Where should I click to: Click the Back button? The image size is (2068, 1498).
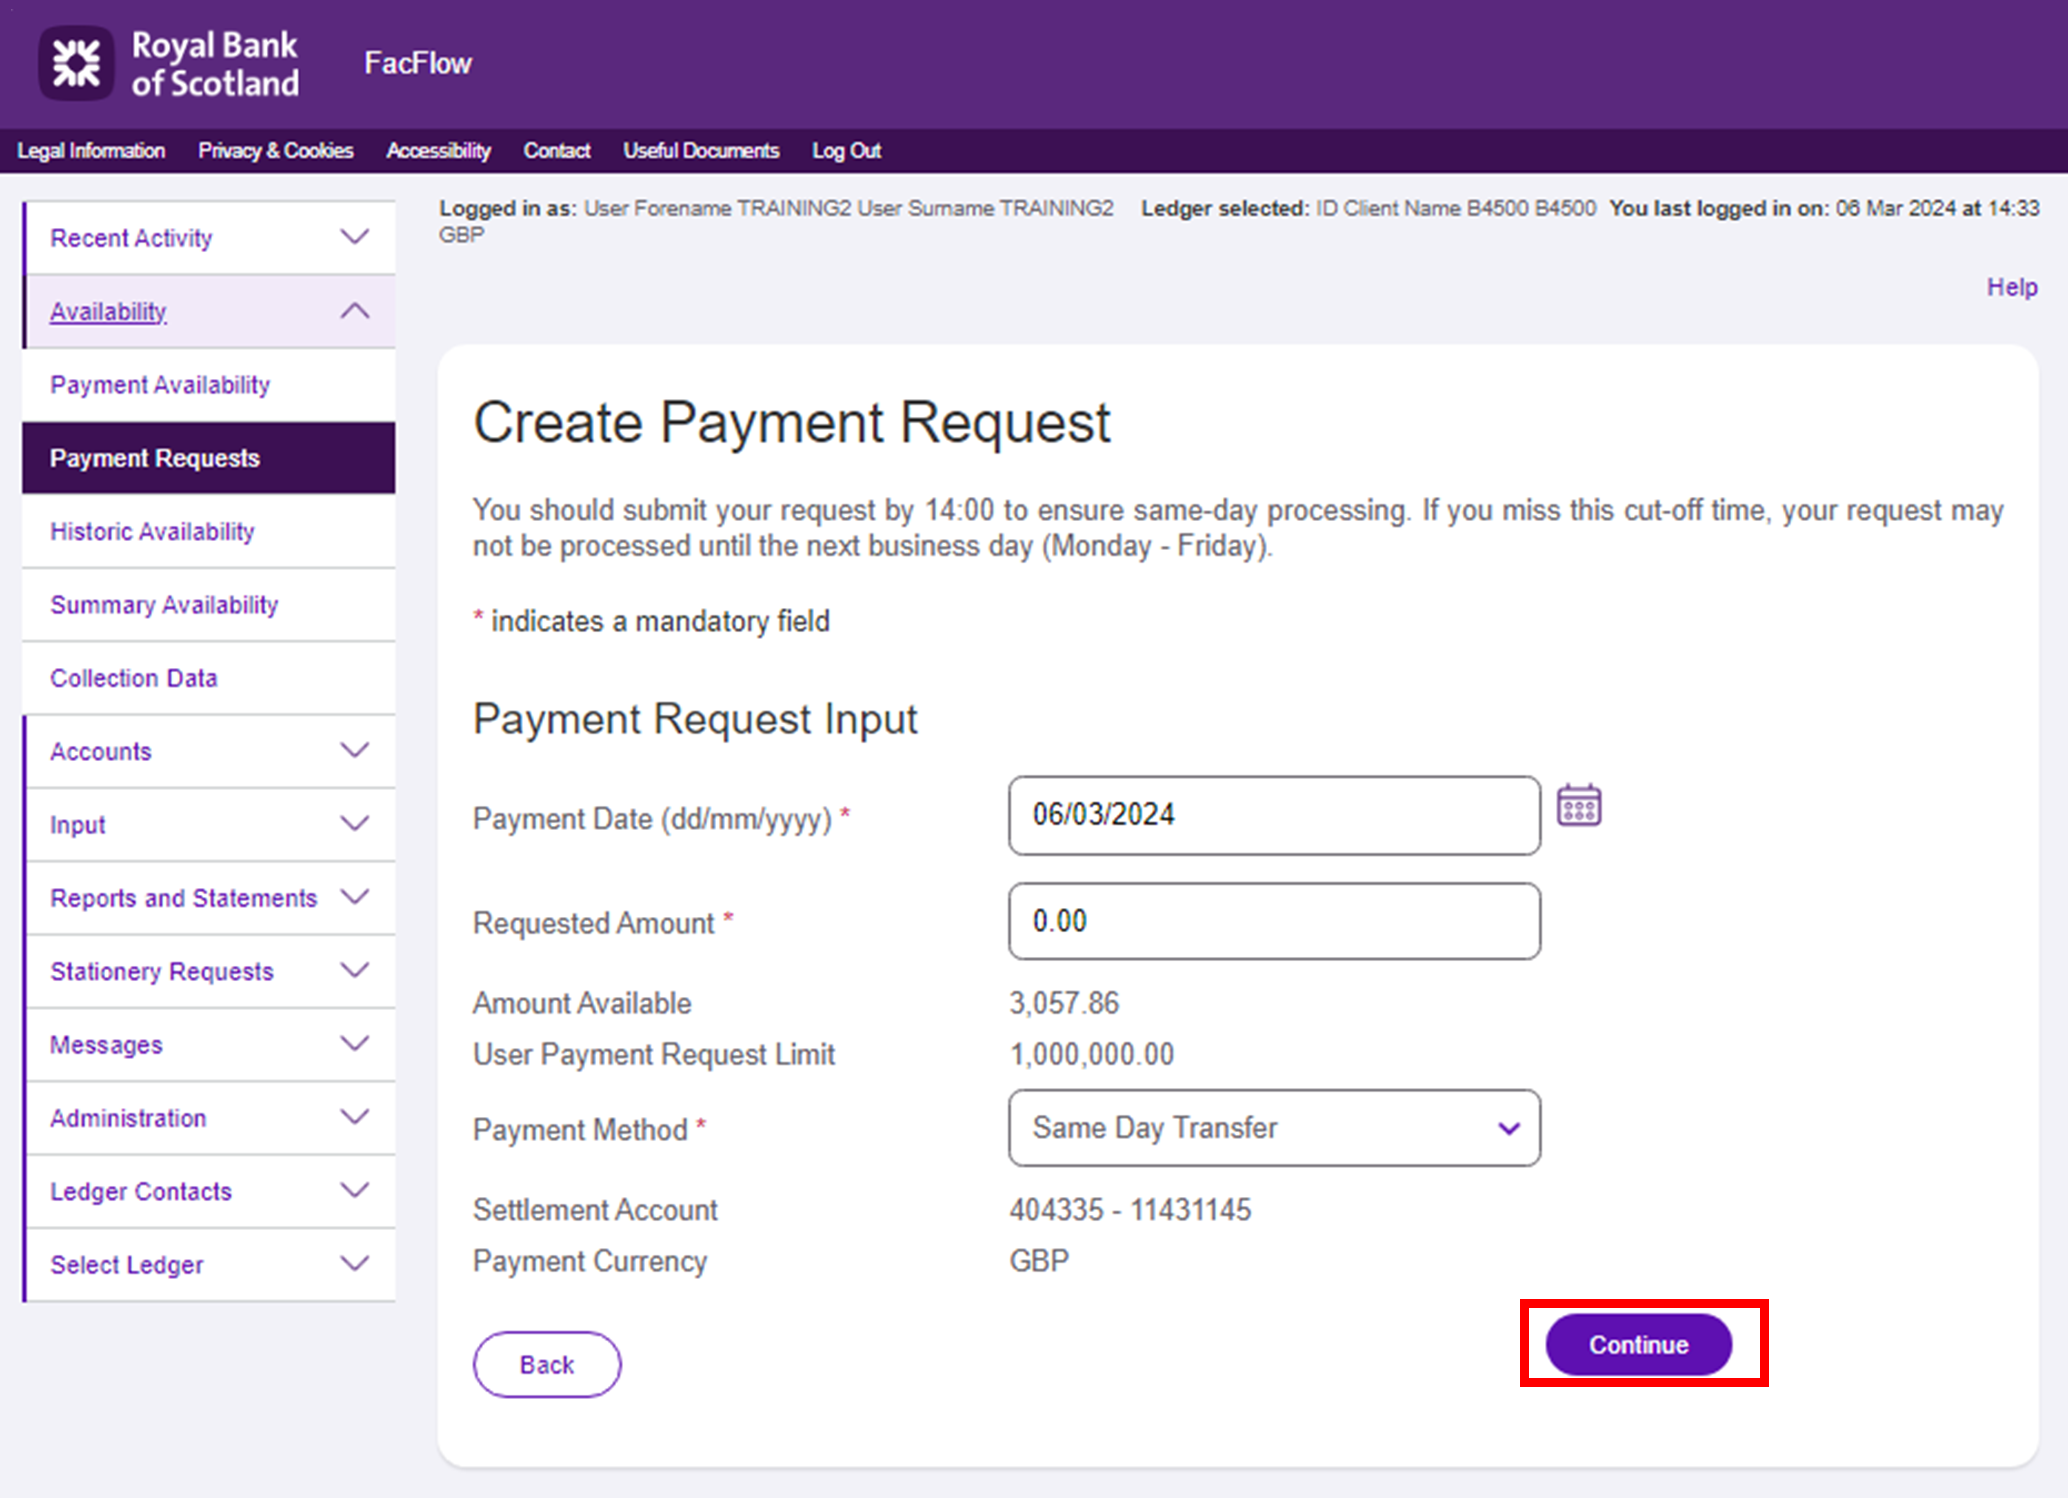(x=546, y=1364)
